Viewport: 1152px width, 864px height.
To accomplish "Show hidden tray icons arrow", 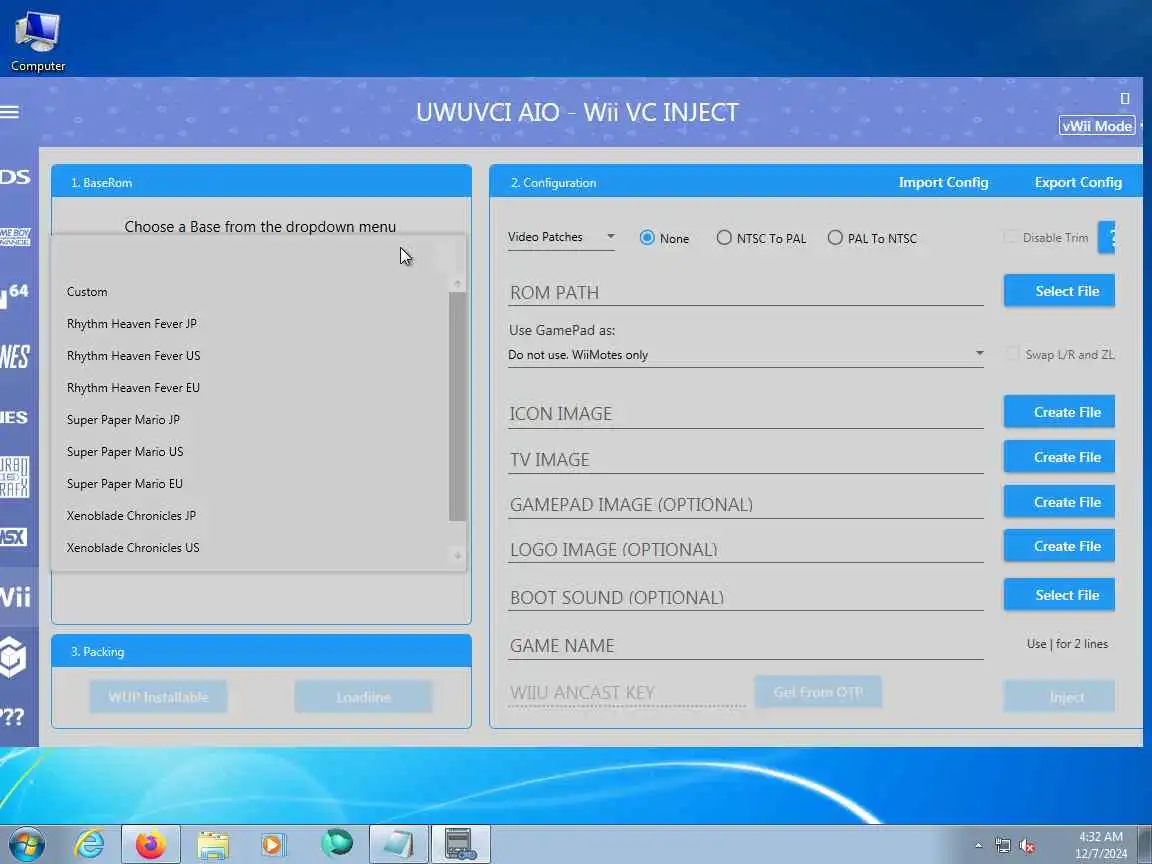I will click(979, 846).
